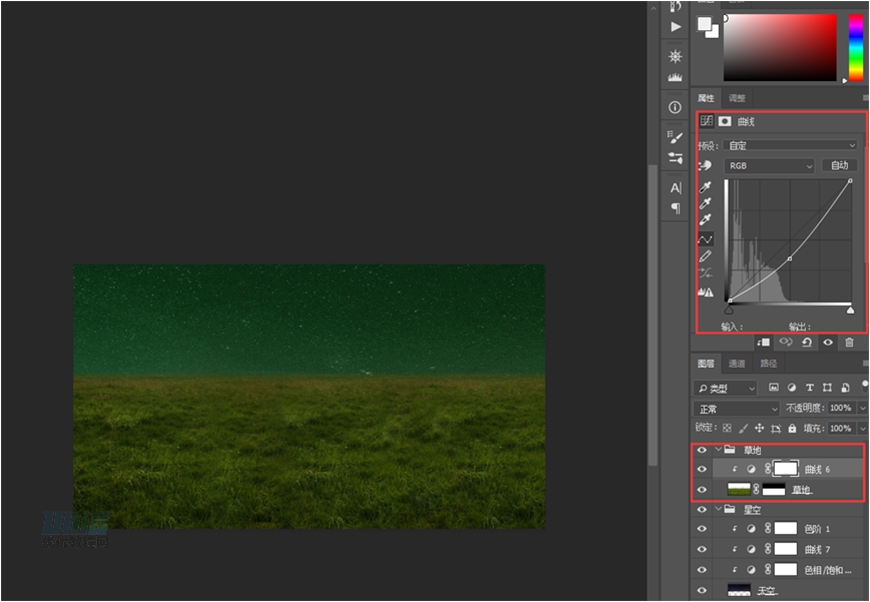Open the Character panel icon
The height and width of the screenshot is (602, 870).
[675, 188]
